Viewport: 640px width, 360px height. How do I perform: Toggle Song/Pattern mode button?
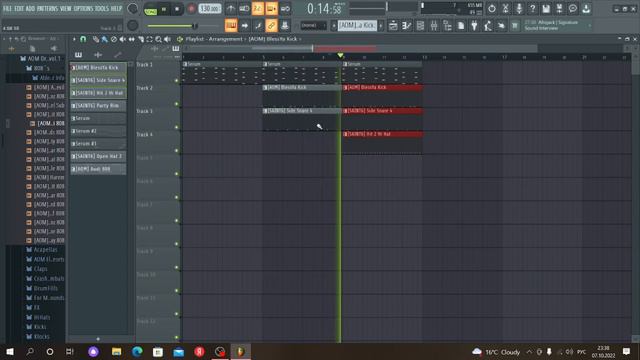click(x=151, y=9)
